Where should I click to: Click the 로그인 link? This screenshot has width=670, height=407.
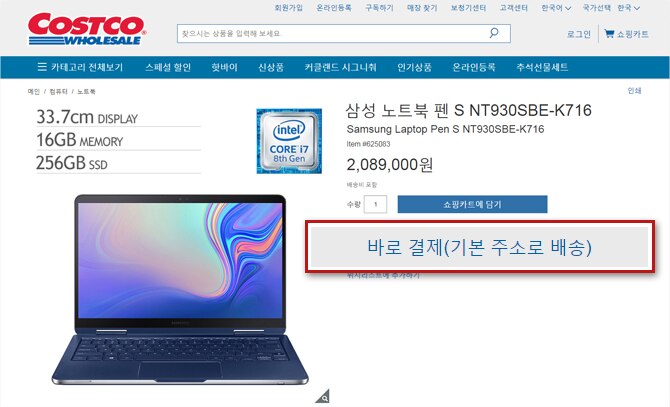click(x=579, y=34)
